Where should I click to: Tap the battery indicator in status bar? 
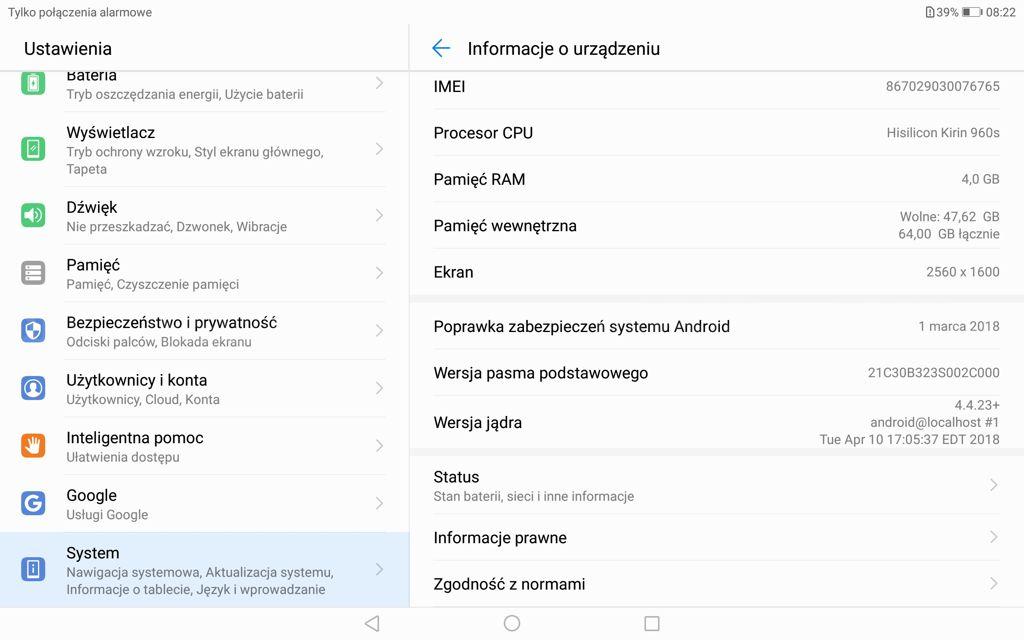pyautogui.click(x=971, y=12)
